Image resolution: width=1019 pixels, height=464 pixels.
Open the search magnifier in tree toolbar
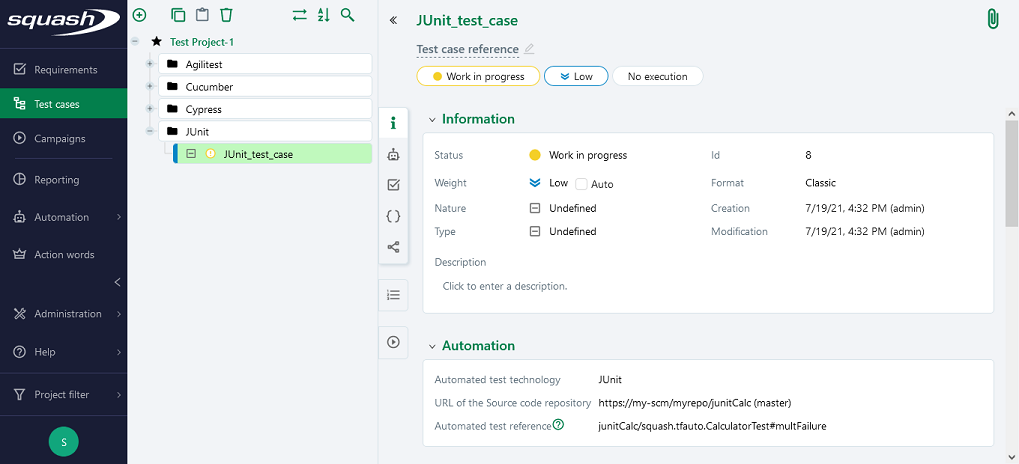[x=347, y=15]
